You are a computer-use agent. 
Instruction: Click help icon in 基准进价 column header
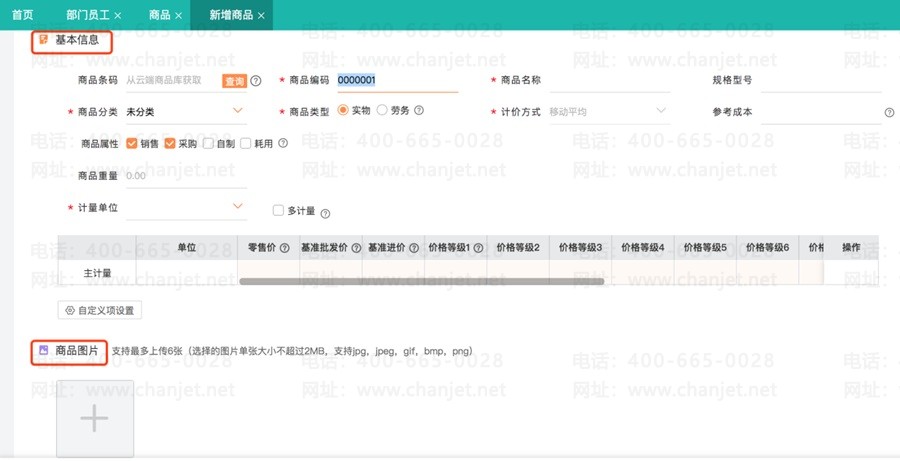click(x=413, y=248)
